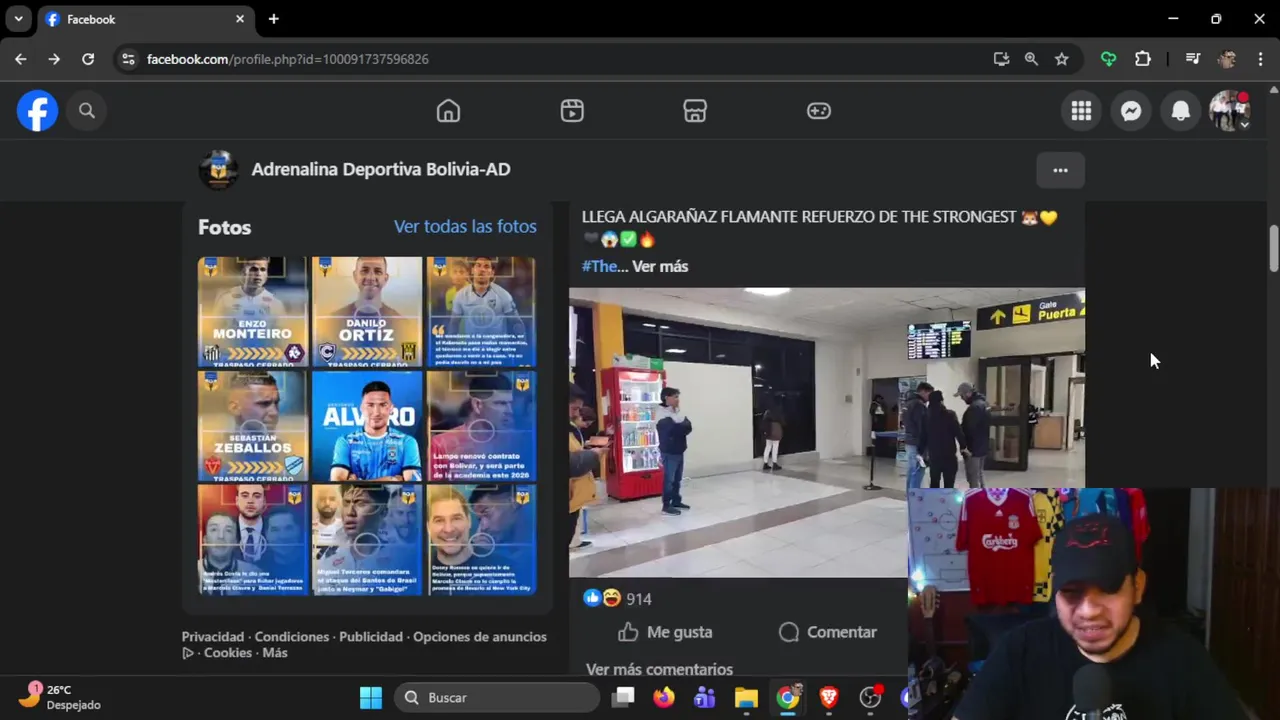Open the page three-dot options button

1060,170
